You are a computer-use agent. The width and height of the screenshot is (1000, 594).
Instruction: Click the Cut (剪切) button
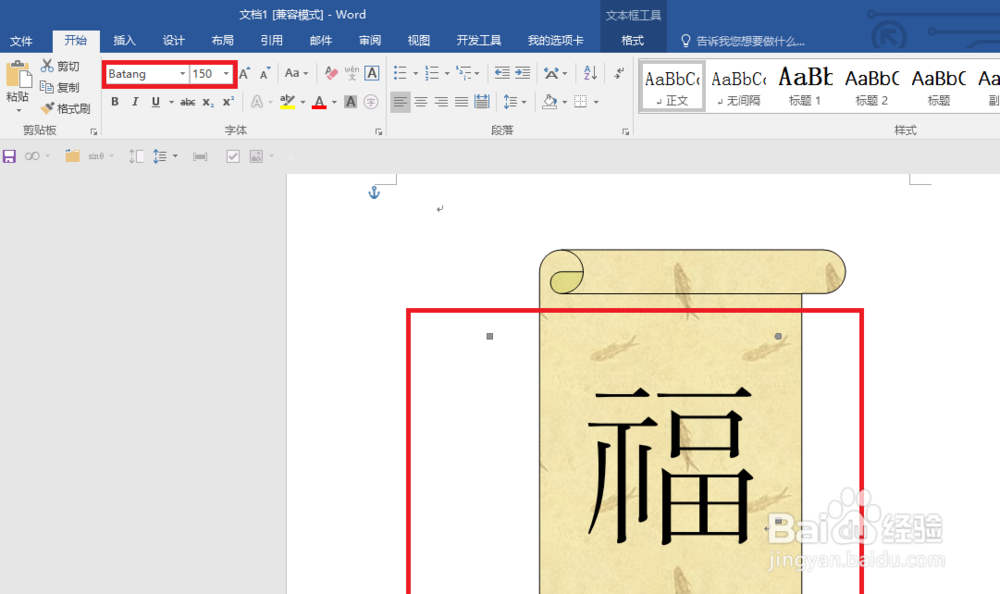60,66
